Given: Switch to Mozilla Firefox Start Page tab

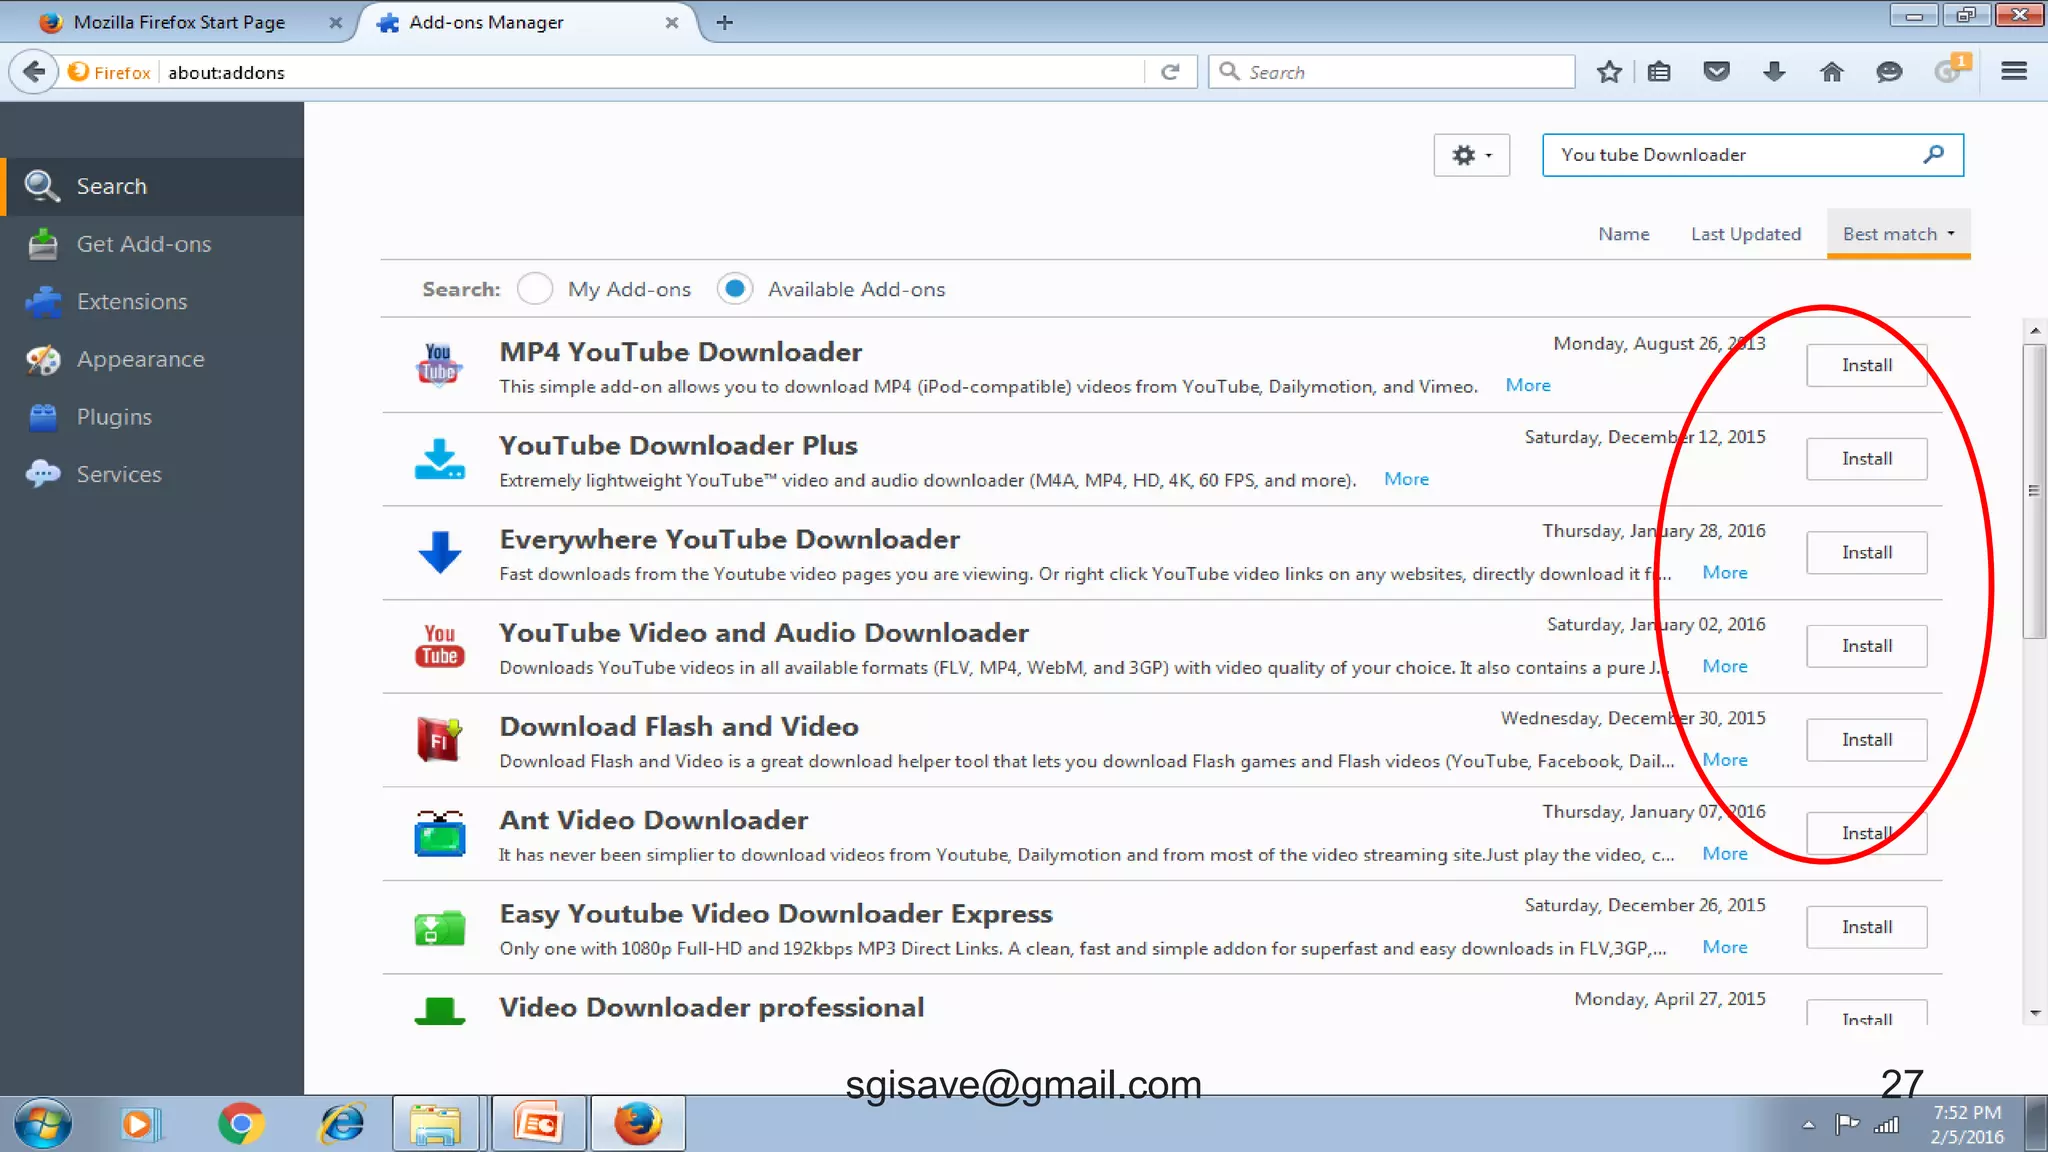Looking at the screenshot, I should coord(179,22).
